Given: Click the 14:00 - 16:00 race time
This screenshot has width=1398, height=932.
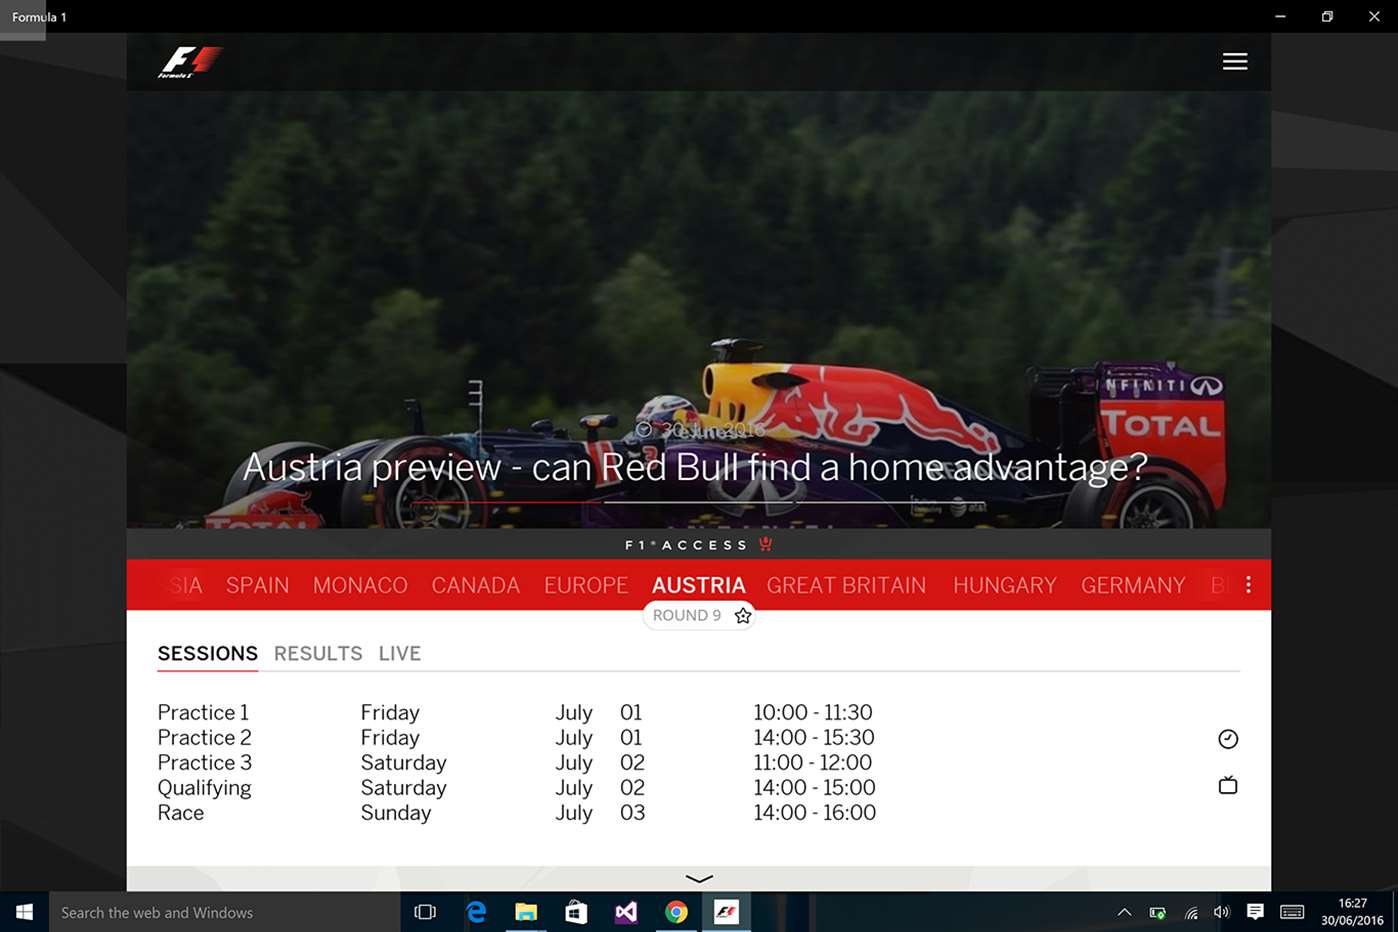Looking at the screenshot, I should [x=815, y=812].
